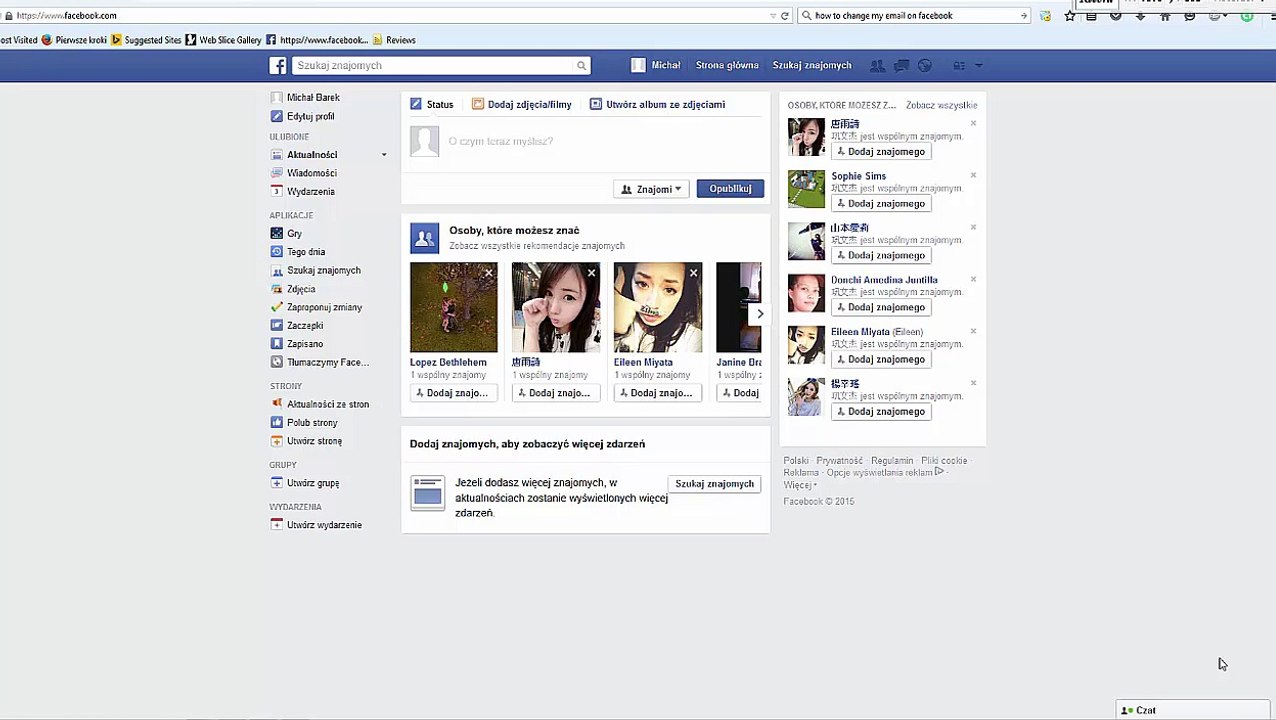Open friend requests icon in blue bar

(x=877, y=65)
